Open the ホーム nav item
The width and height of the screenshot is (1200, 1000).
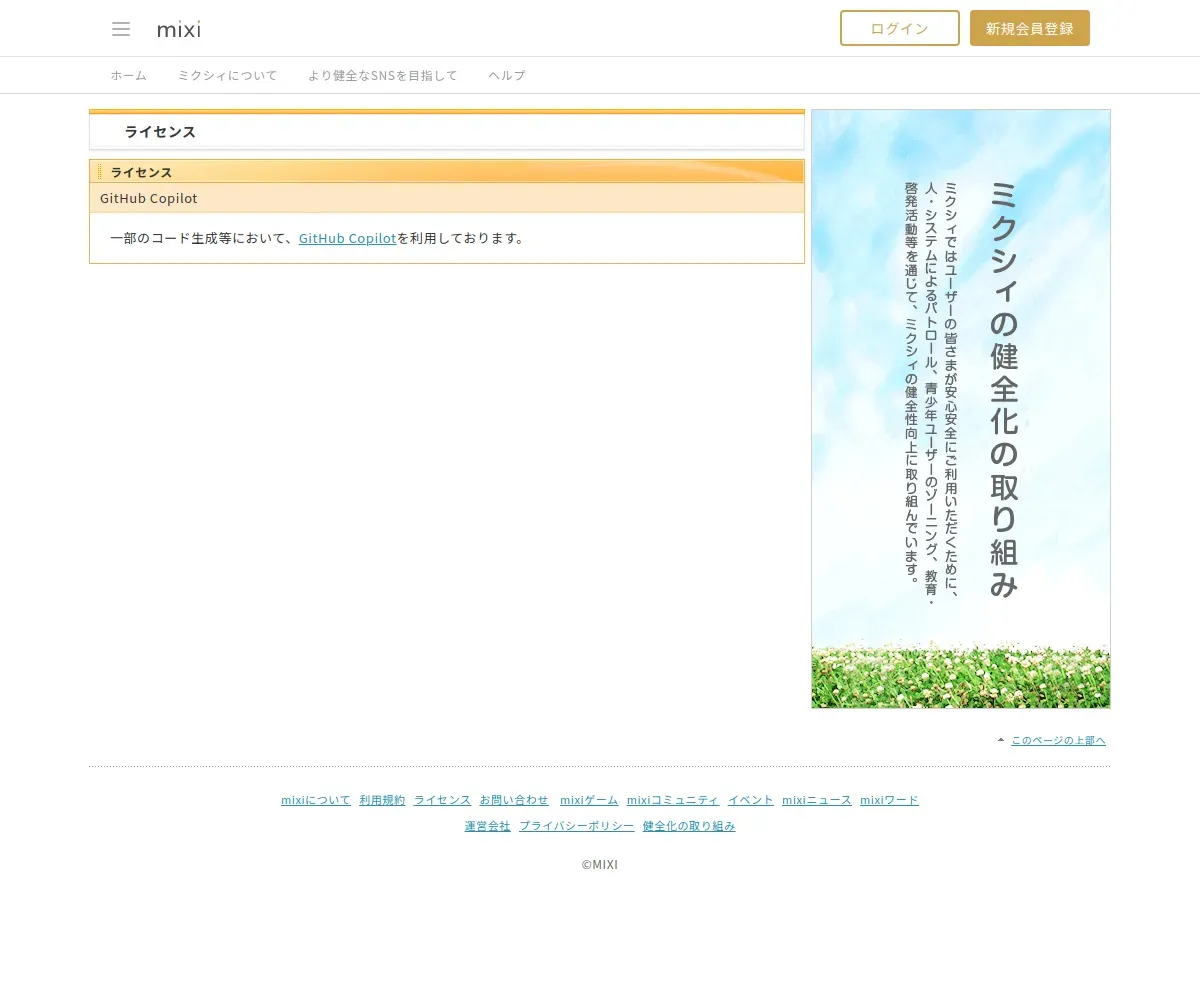coord(128,75)
